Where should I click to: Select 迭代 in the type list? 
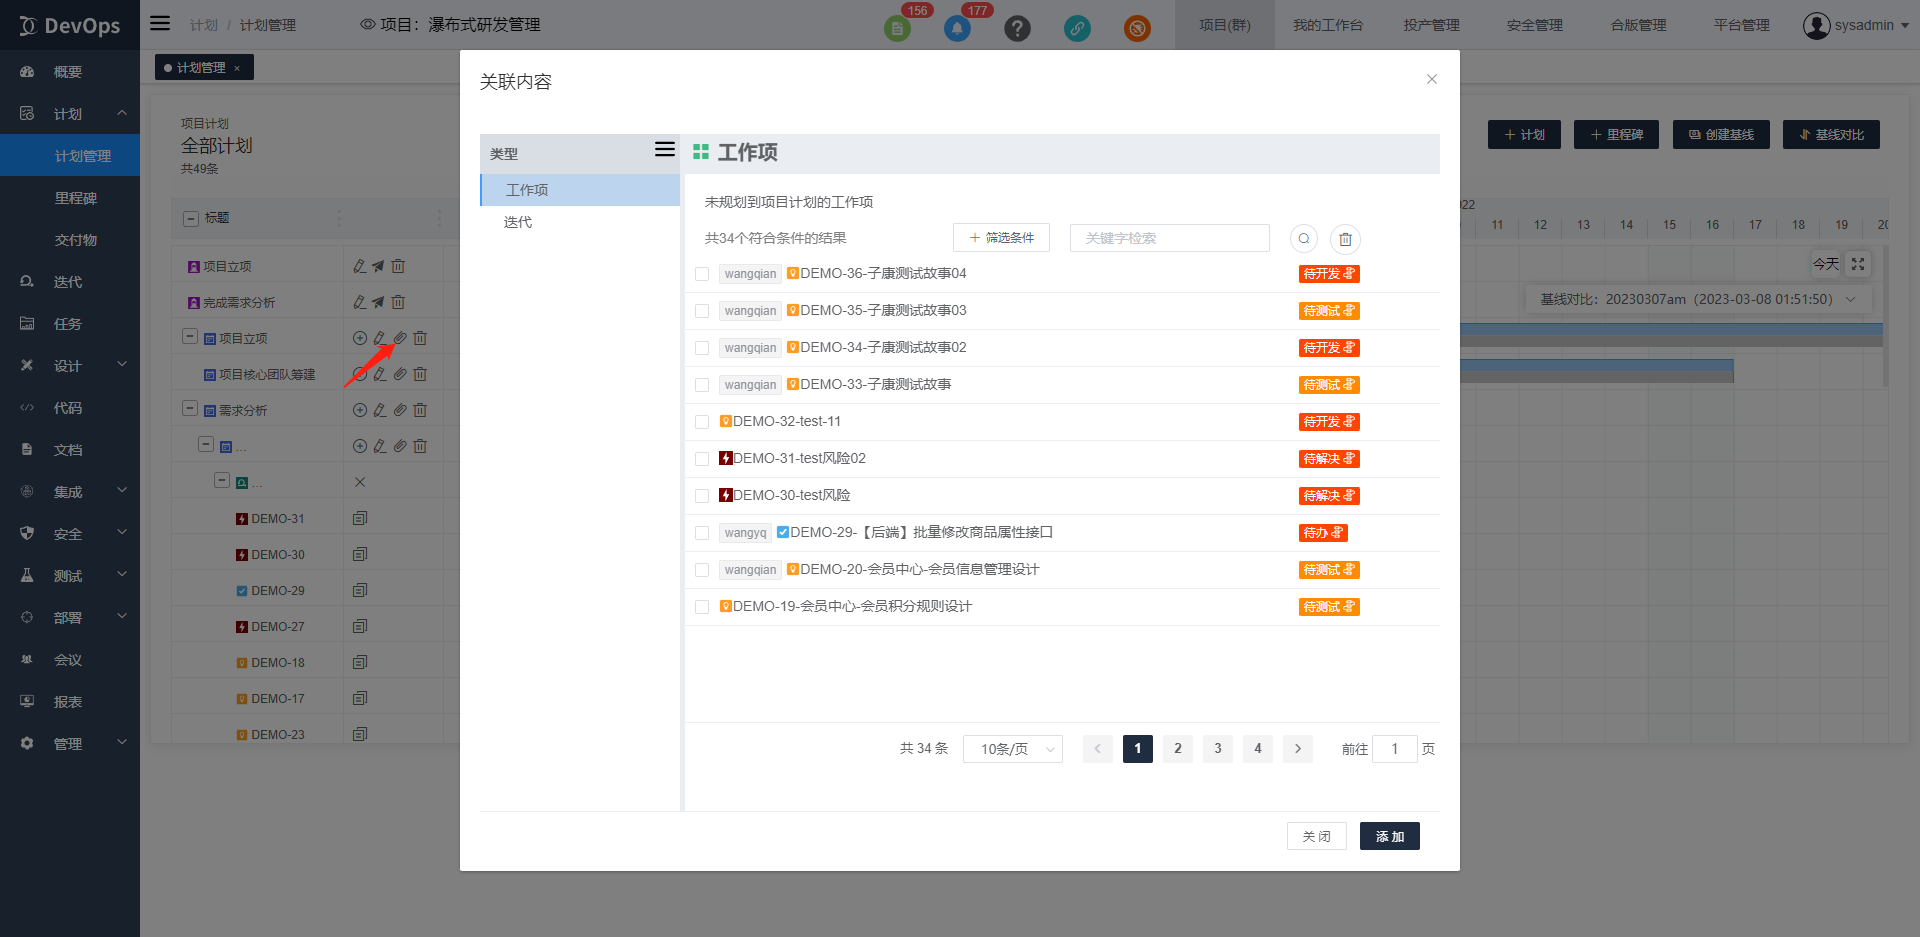[x=518, y=222]
